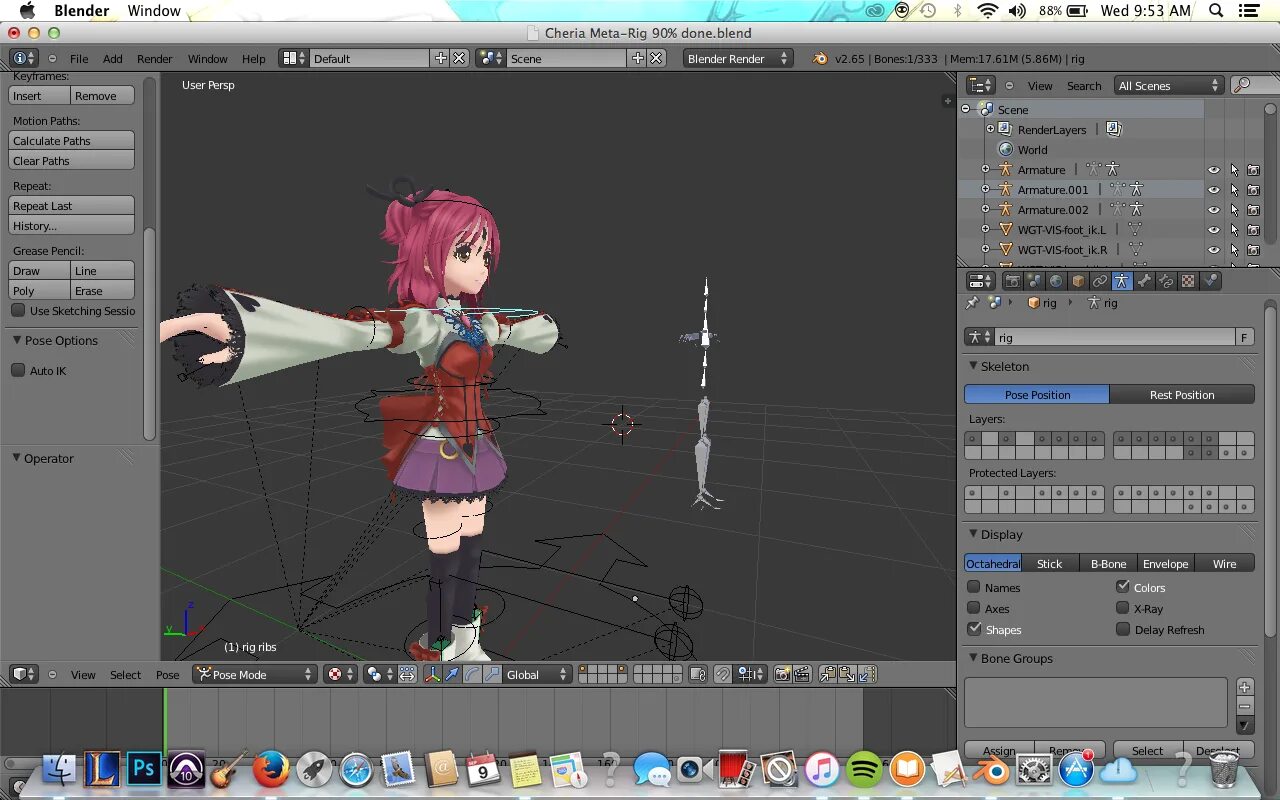This screenshot has width=1280, height=800.
Task: Switch skeleton to Rest Position
Action: pos(1182,395)
